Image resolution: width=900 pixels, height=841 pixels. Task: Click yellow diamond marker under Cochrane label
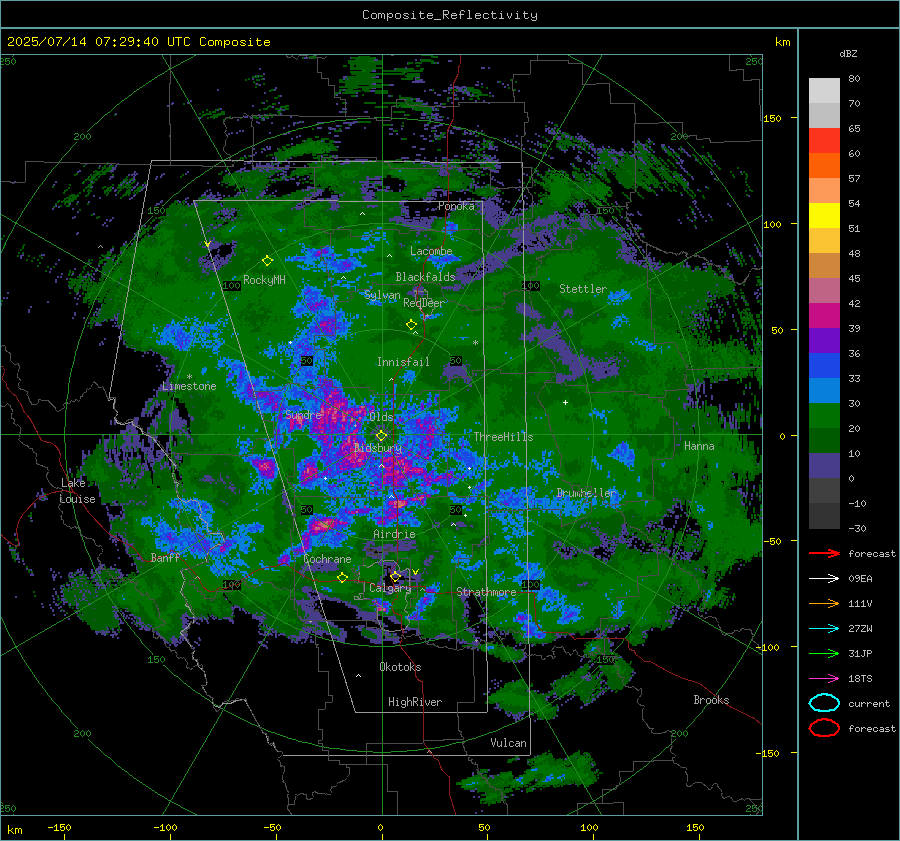coord(343,578)
